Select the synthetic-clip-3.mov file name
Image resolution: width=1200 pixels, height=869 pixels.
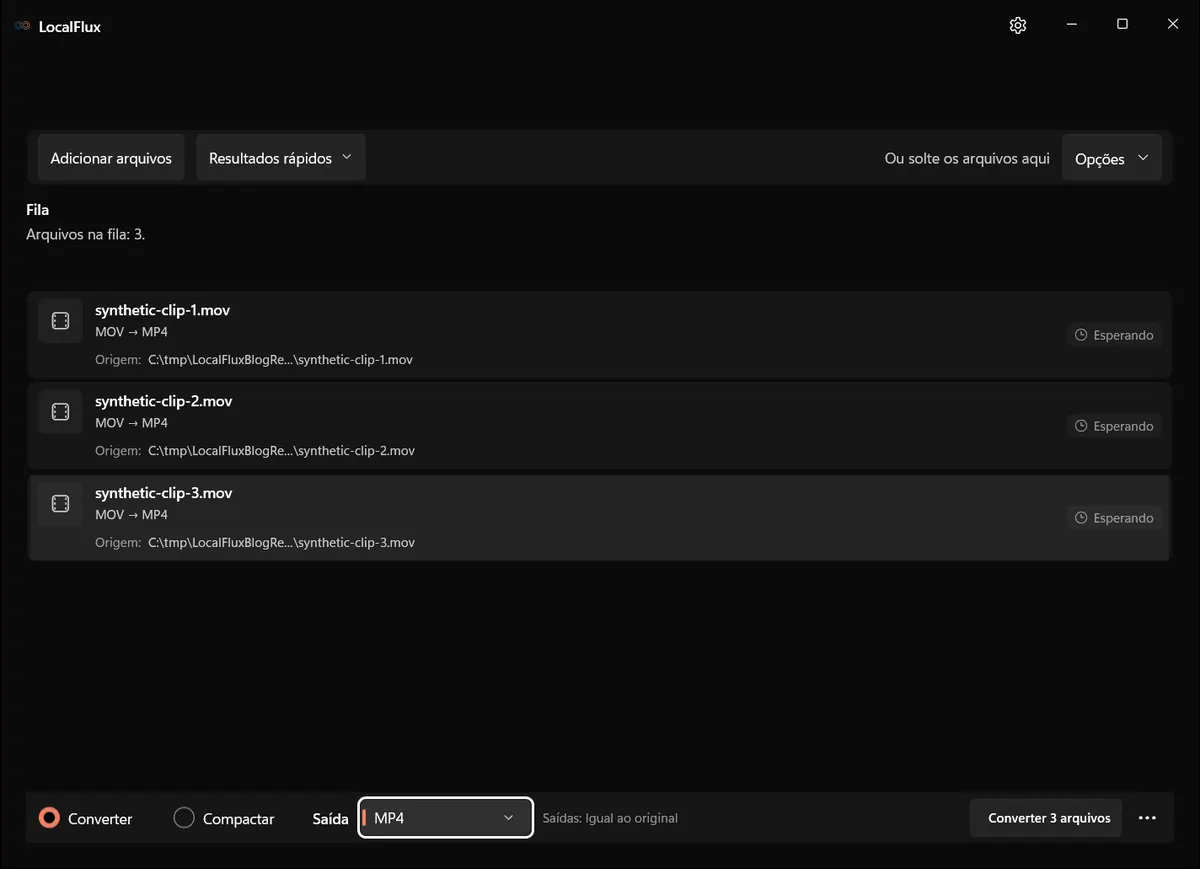tap(163, 493)
